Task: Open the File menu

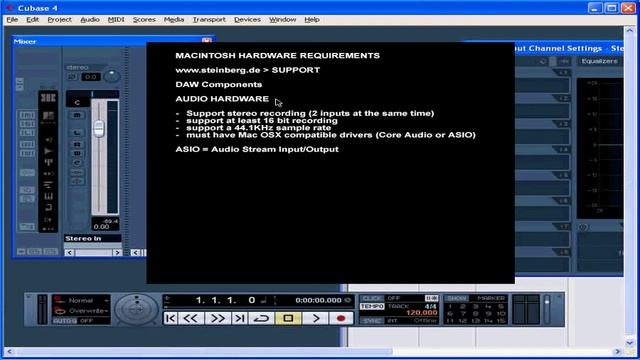Action: 12,20
